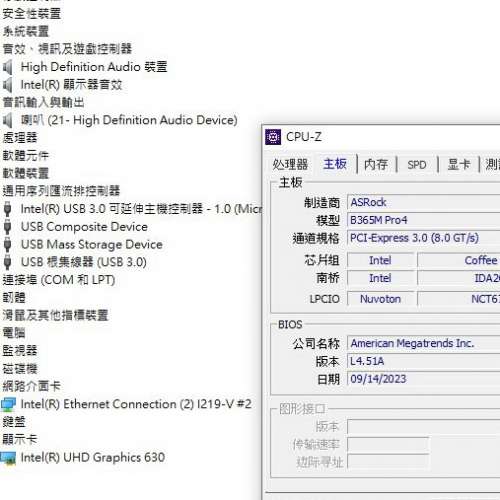Select the 監視器 category
Viewport: 500px width, 500px height.
coord(20,350)
